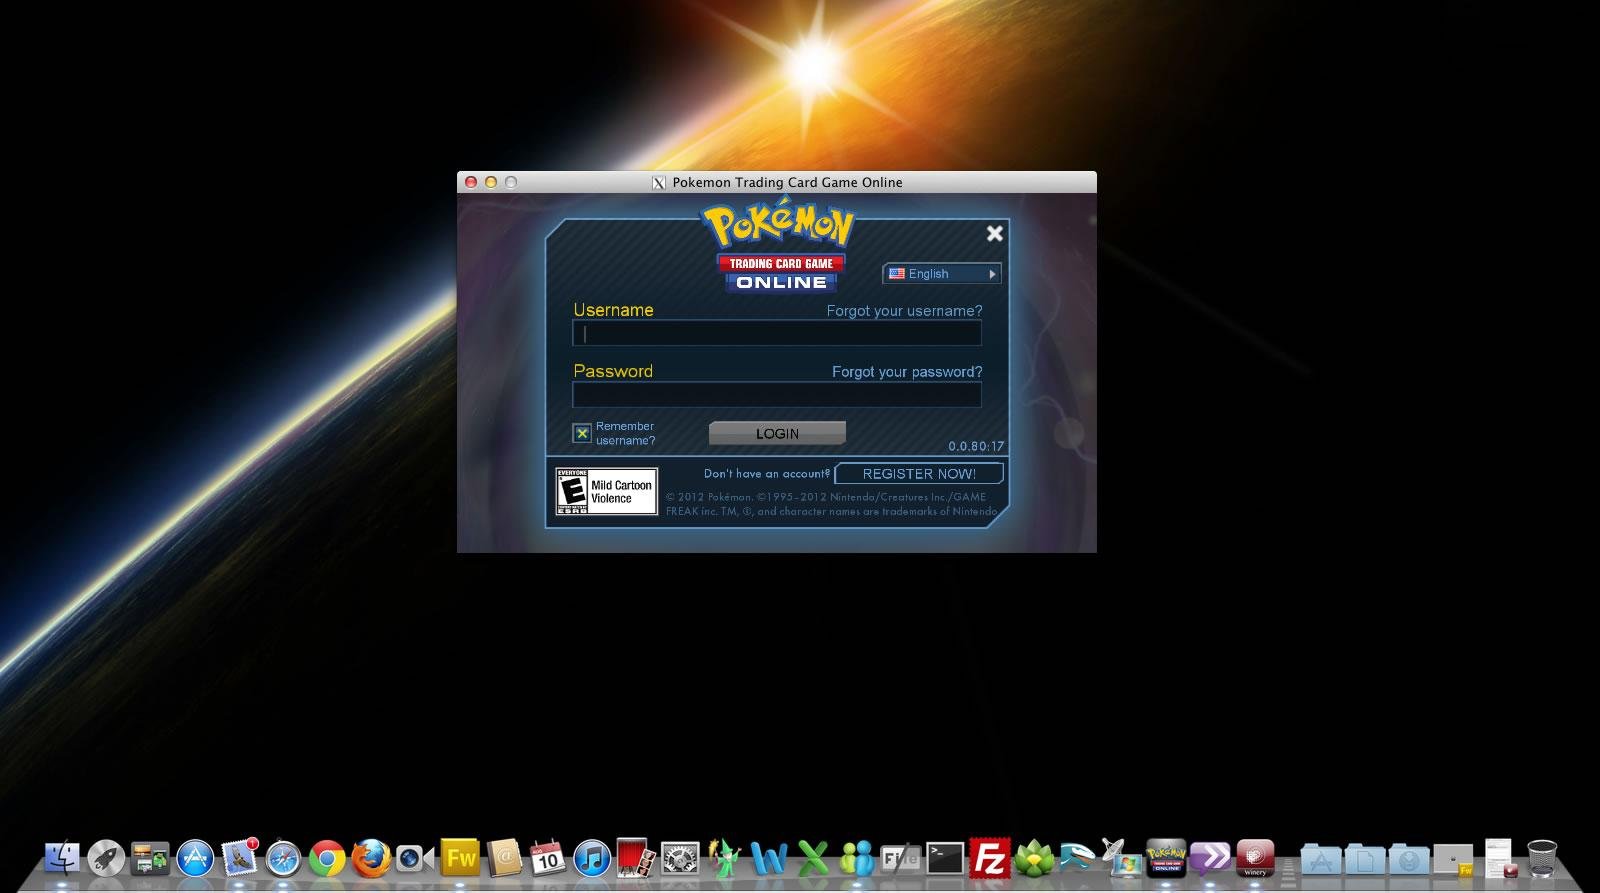Open the Trash in the Dock
Screen dimensions: 1600x893
(1542, 858)
